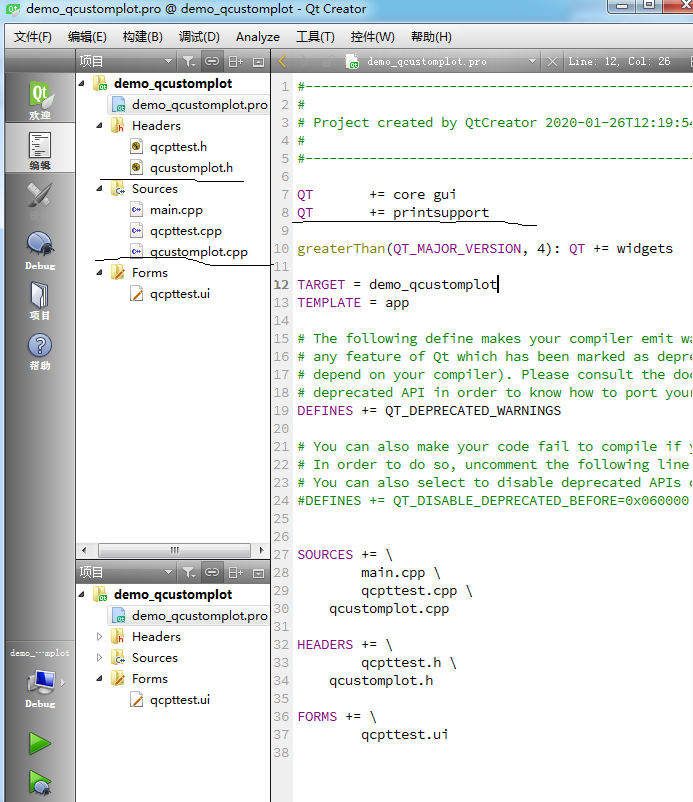Screen dimensions: 693x802
Task: Open the bottom panel's 项目 view dropdown
Action: click(x=125, y=572)
